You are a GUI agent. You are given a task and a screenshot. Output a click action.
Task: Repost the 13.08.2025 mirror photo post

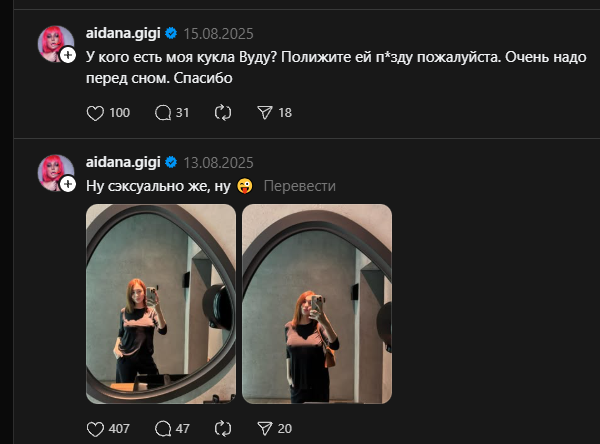223,429
